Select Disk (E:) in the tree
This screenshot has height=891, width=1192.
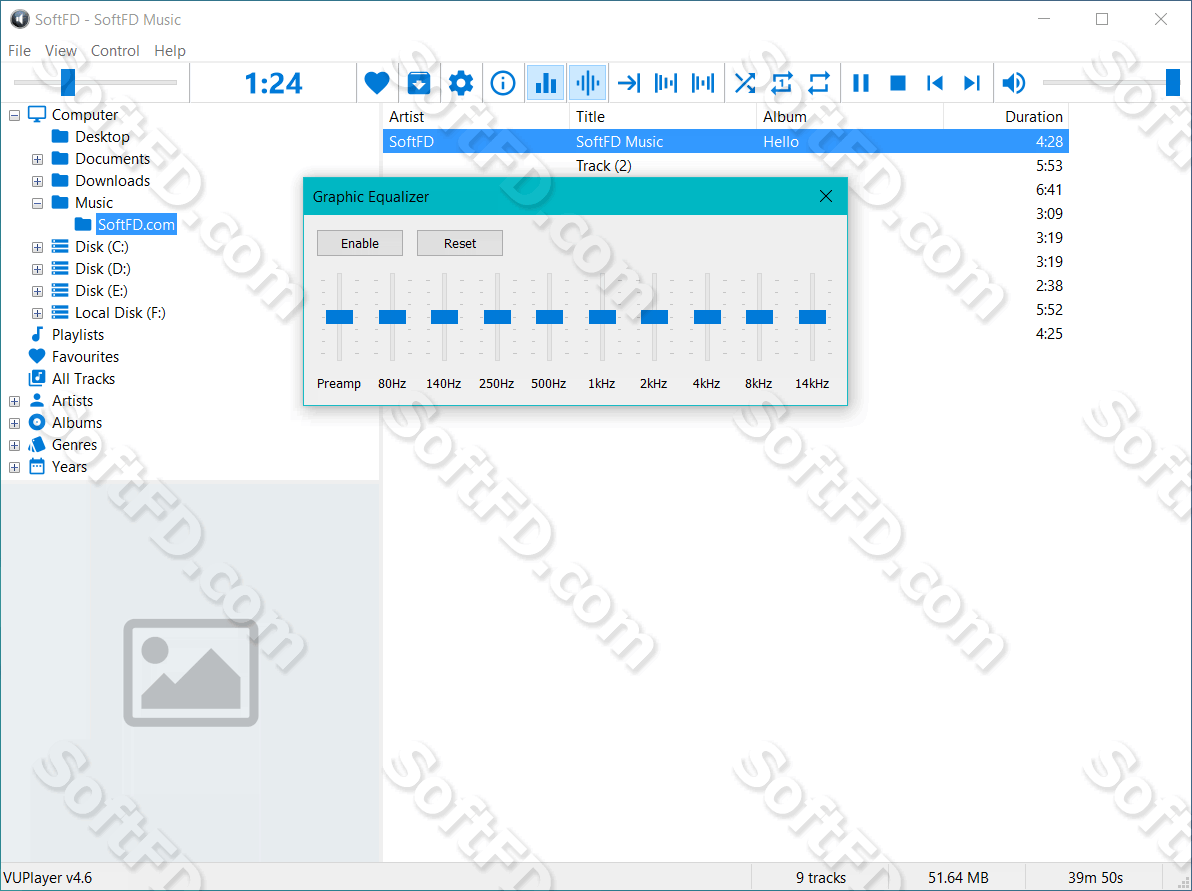101,290
